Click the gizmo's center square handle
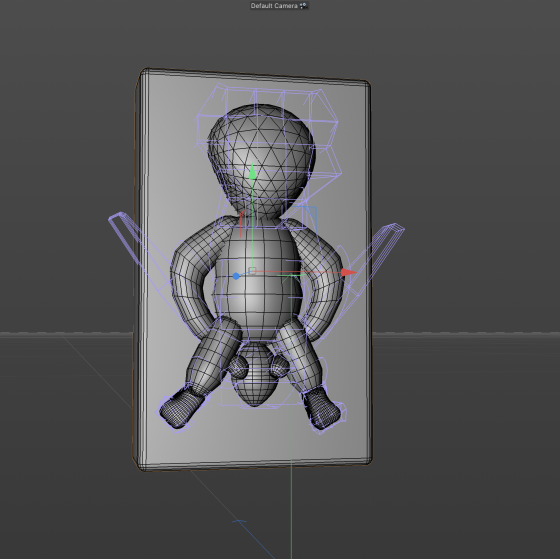Image resolution: width=560 pixels, height=559 pixels. pyautogui.click(x=252, y=270)
